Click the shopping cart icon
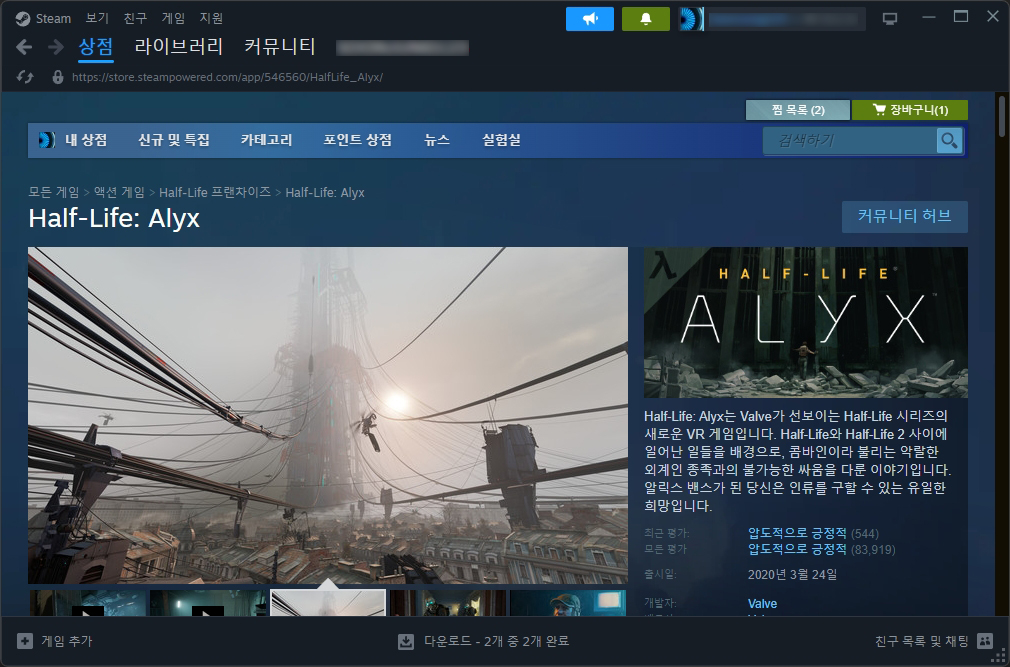This screenshot has width=1010, height=667. [879, 109]
